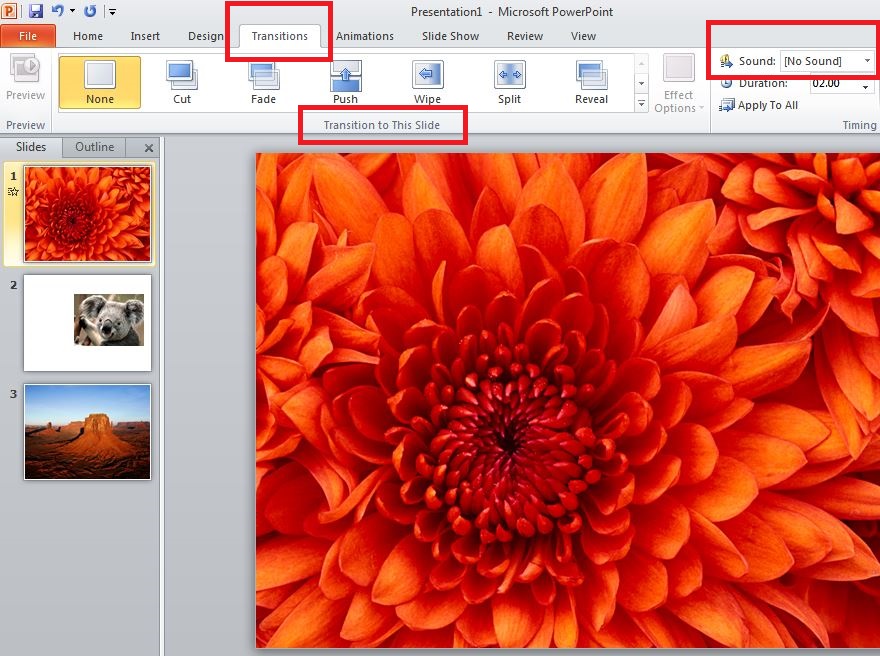
Task: Click the Sound speaker icon
Action: (726, 61)
